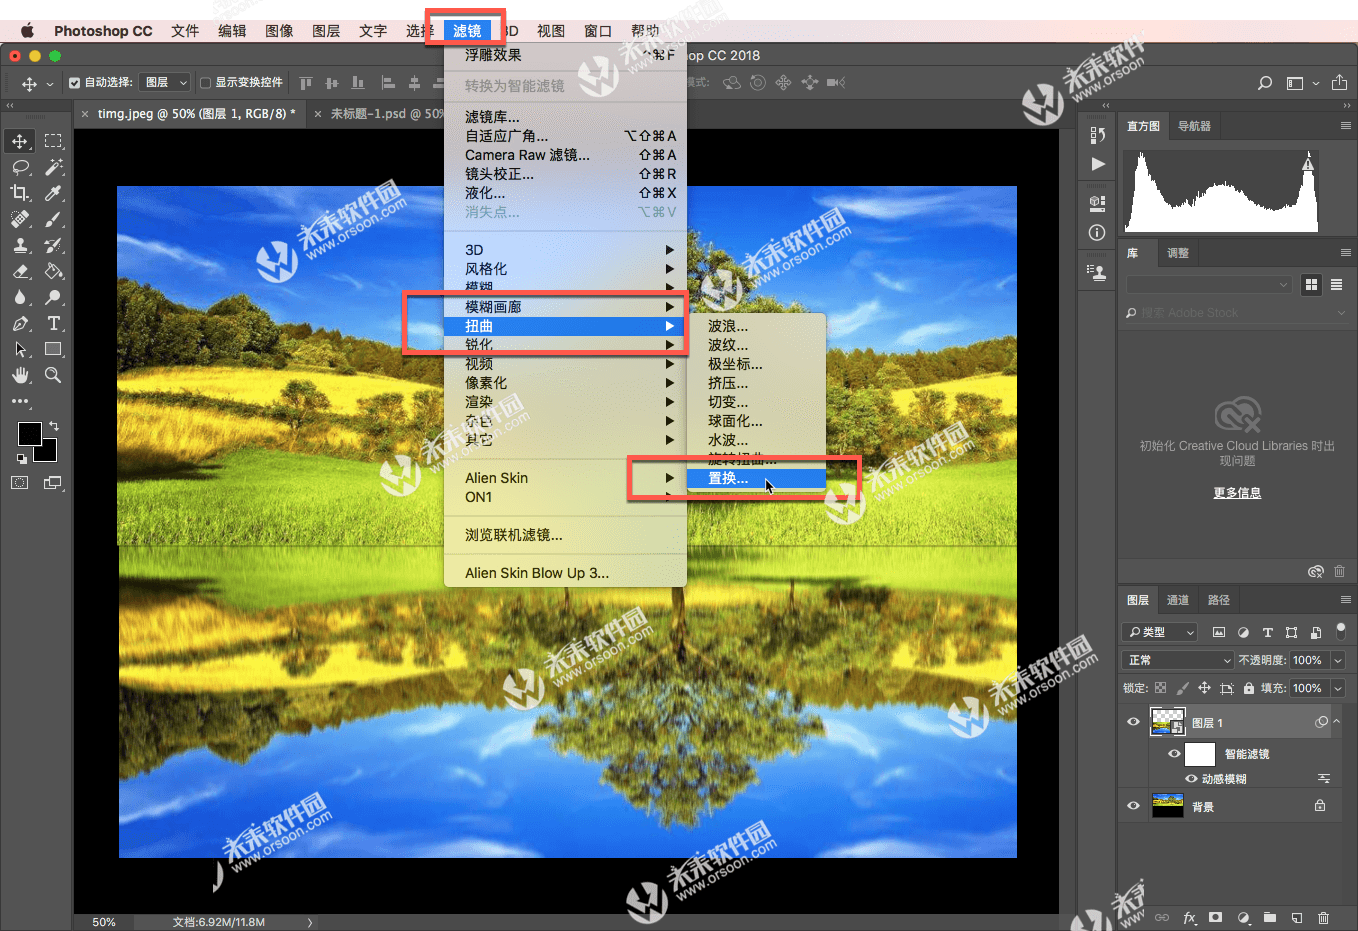Click the Add layer style fx icon
Viewport: 1358px width, 931px height.
tap(1189, 917)
